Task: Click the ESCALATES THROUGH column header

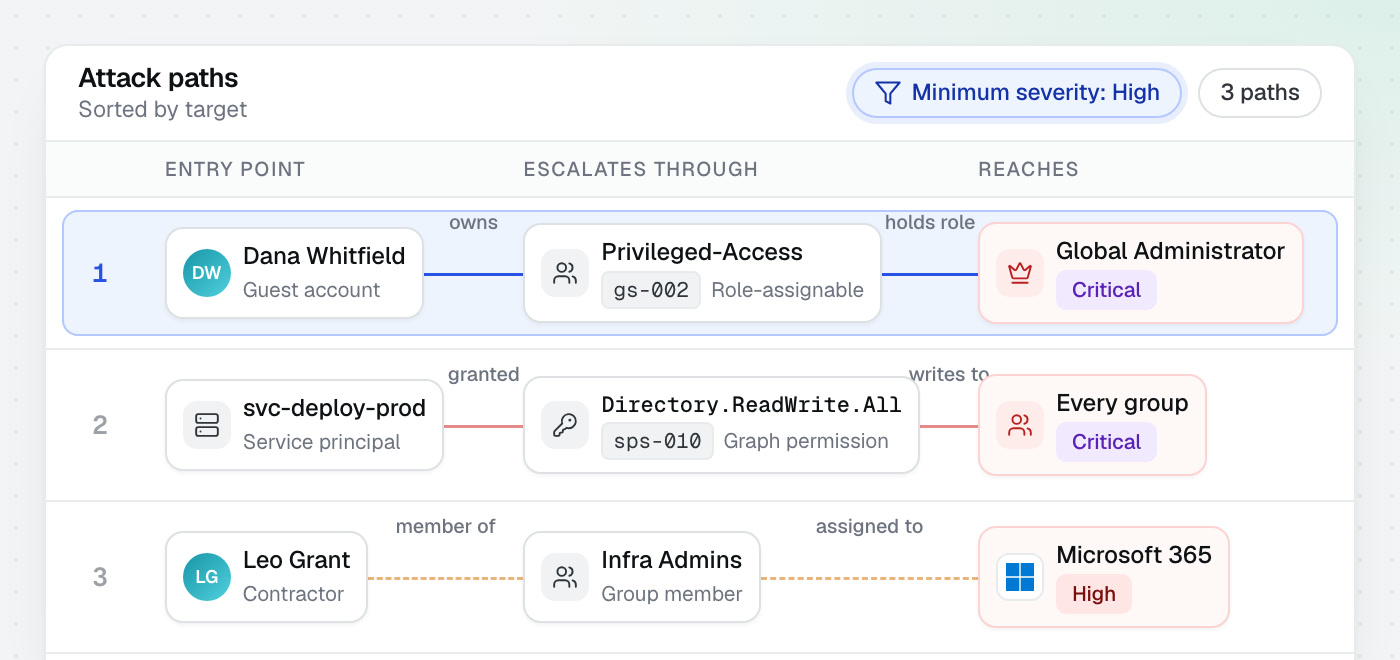Action: [x=641, y=169]
